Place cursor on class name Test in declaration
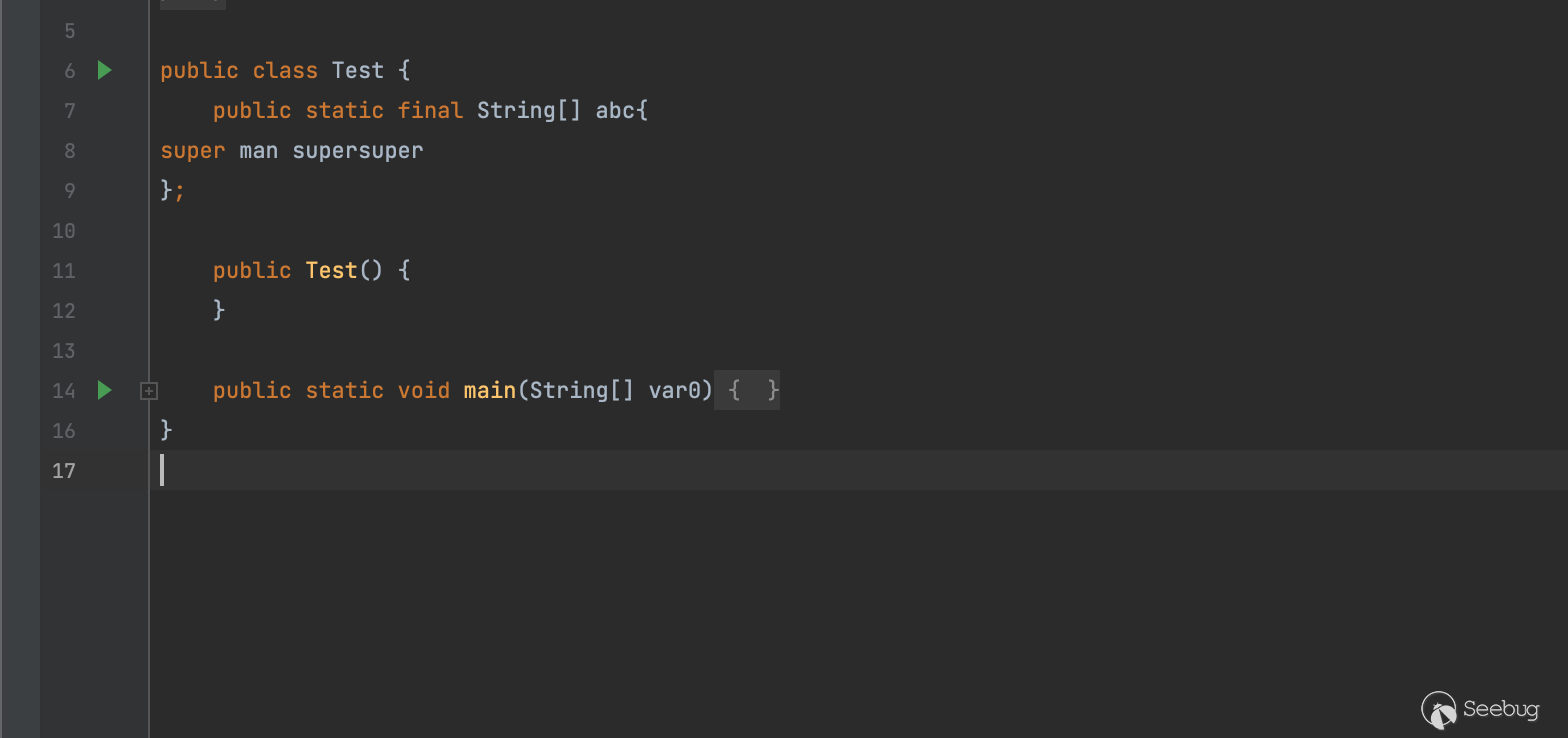This screenshot has width=1568, height=738. 357,71
